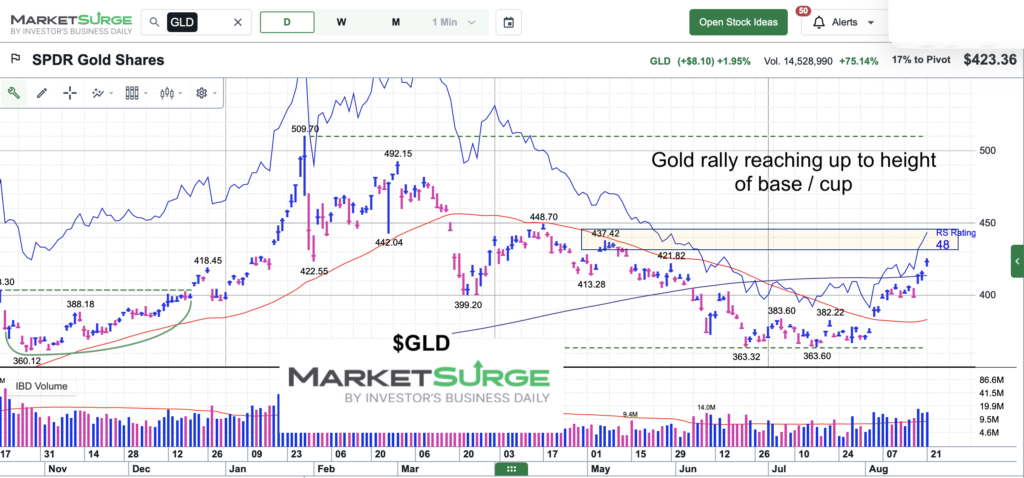
Task: Click the +75.14% volume change
Action: (860, 61)
